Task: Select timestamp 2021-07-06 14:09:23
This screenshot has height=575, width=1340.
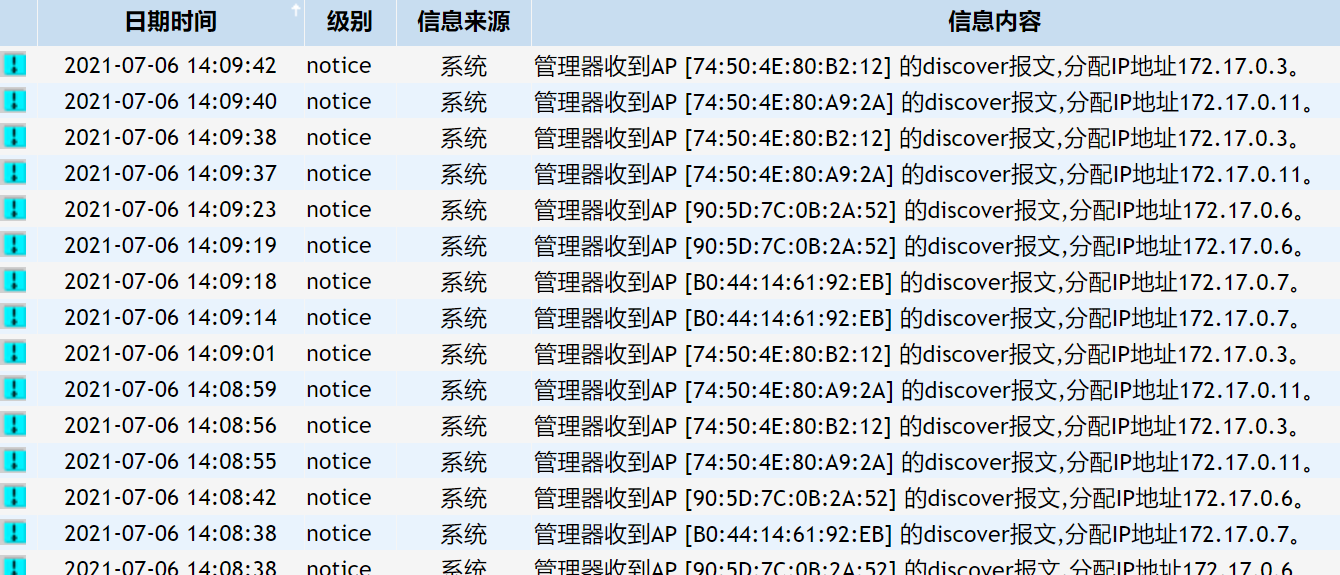Action: [x=171, y=210]
